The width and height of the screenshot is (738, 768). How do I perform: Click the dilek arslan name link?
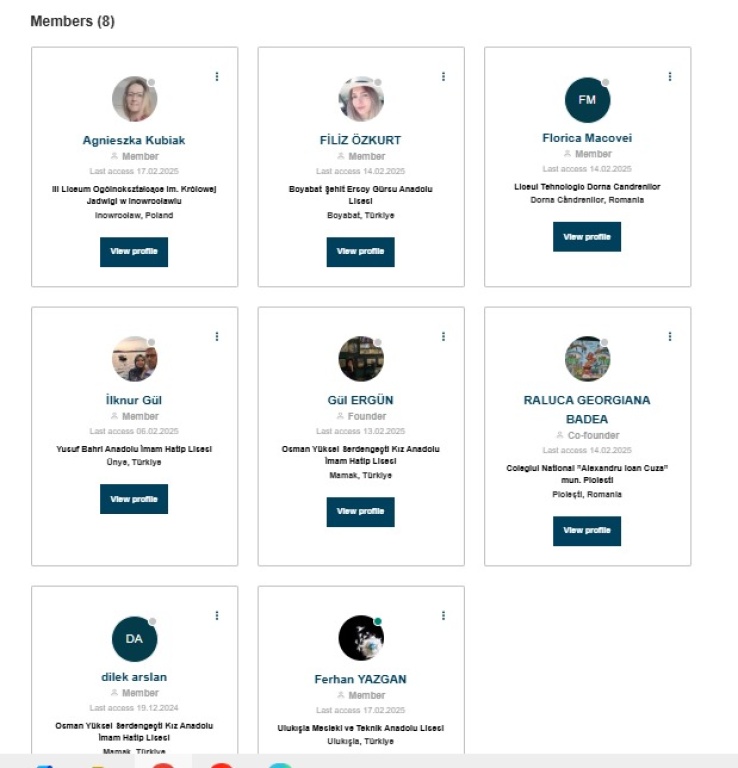[134, 677]
